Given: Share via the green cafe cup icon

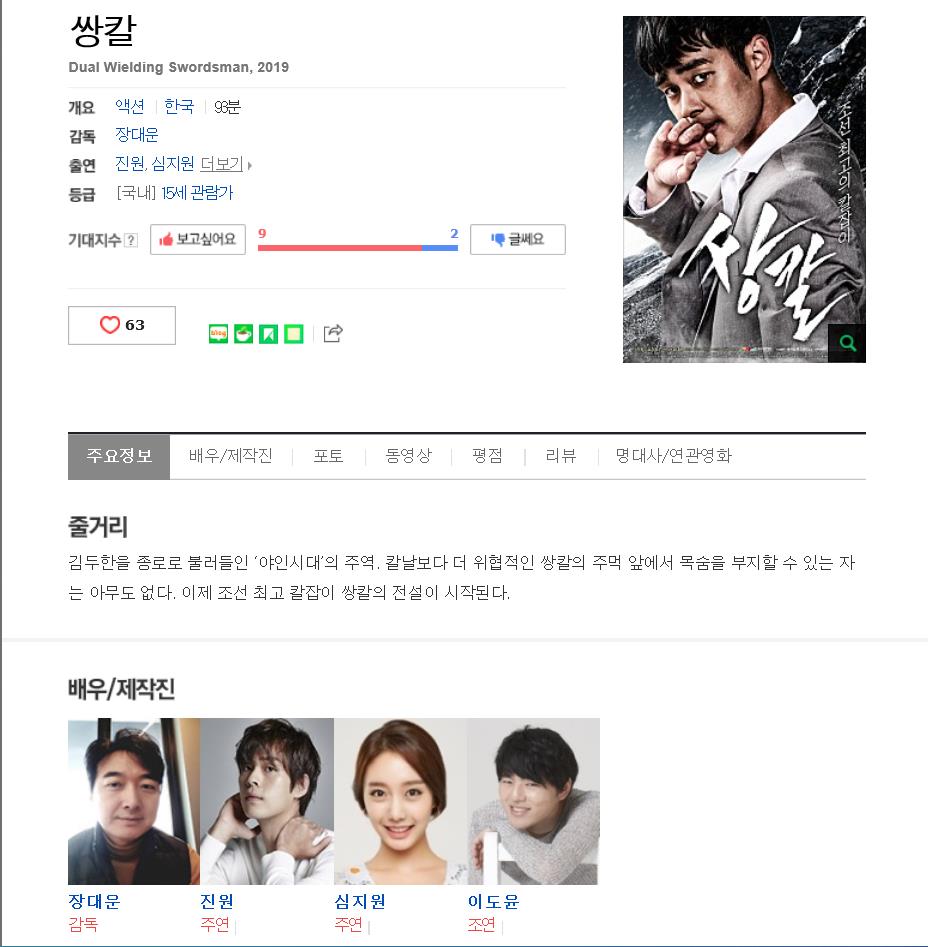Looking at the screenshot, I should pyautogui.click(x=243, y=333).
